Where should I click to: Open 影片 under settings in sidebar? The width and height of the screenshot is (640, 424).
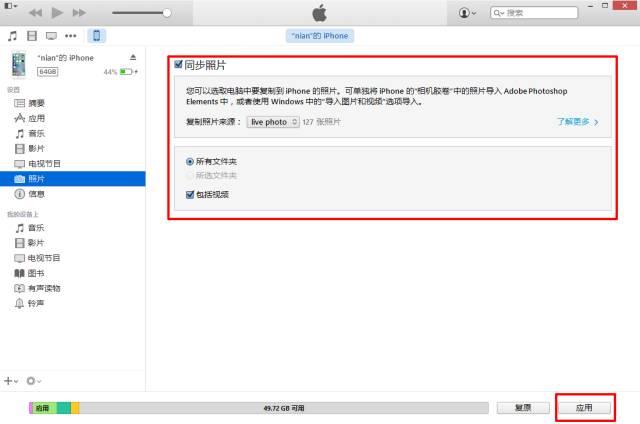pyautogui.click(x=36, y=149)
